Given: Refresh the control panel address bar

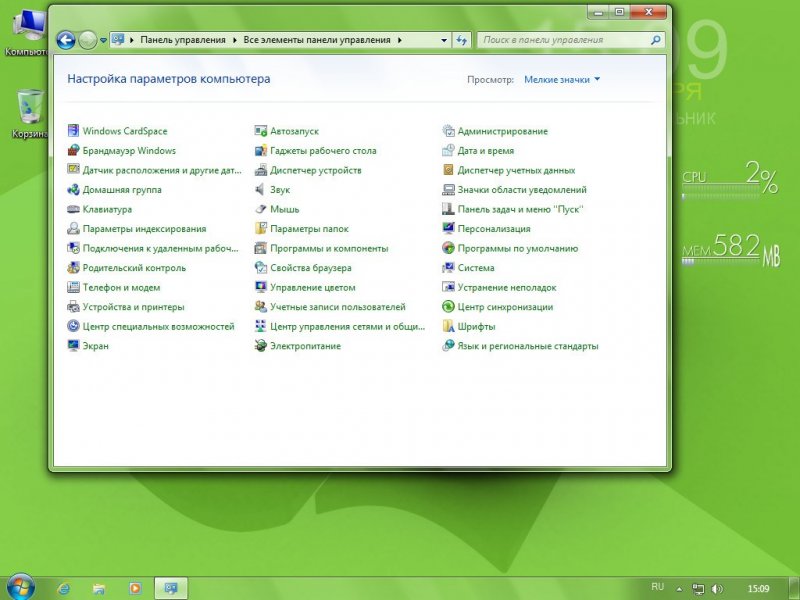Looking at the screenshot, I should (x=462, y=40).
